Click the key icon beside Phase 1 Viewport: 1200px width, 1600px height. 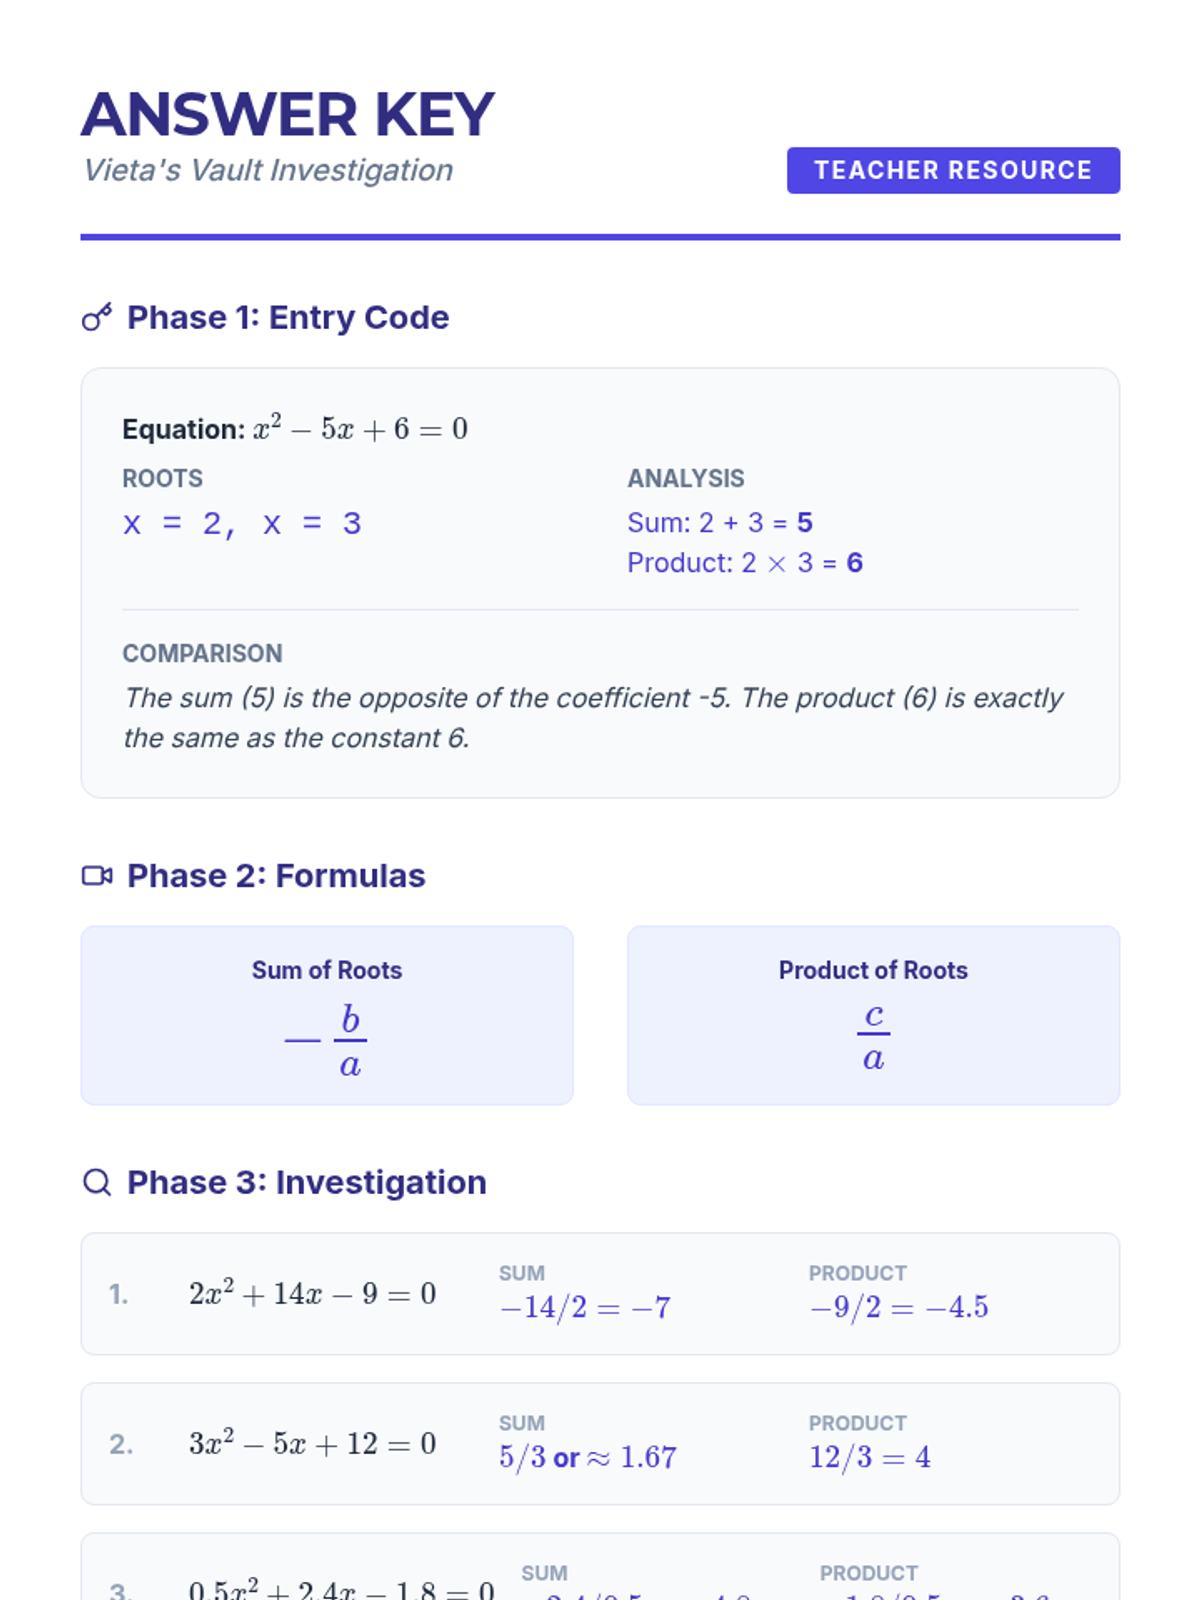tap(97, 318)
